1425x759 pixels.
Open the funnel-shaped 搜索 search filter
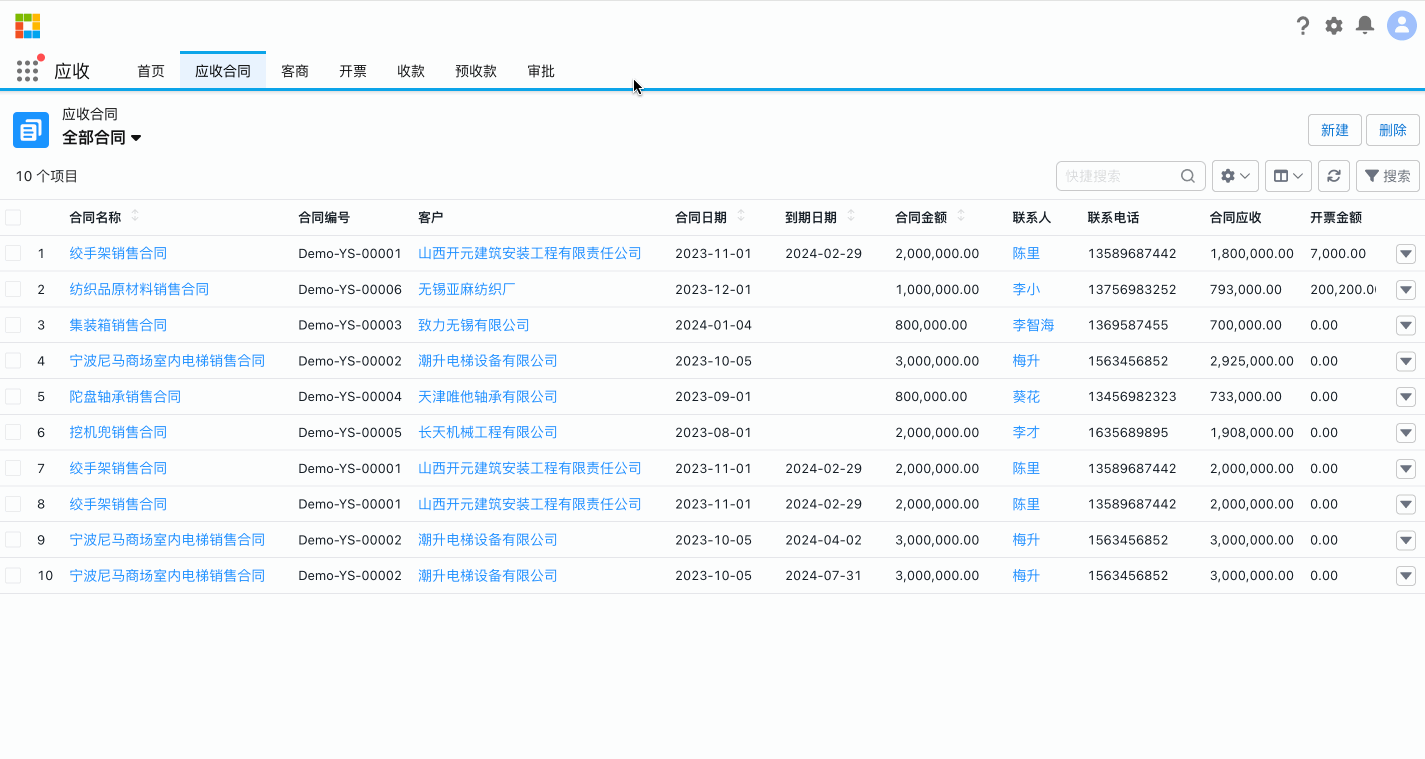click(x=1388, y=176)
